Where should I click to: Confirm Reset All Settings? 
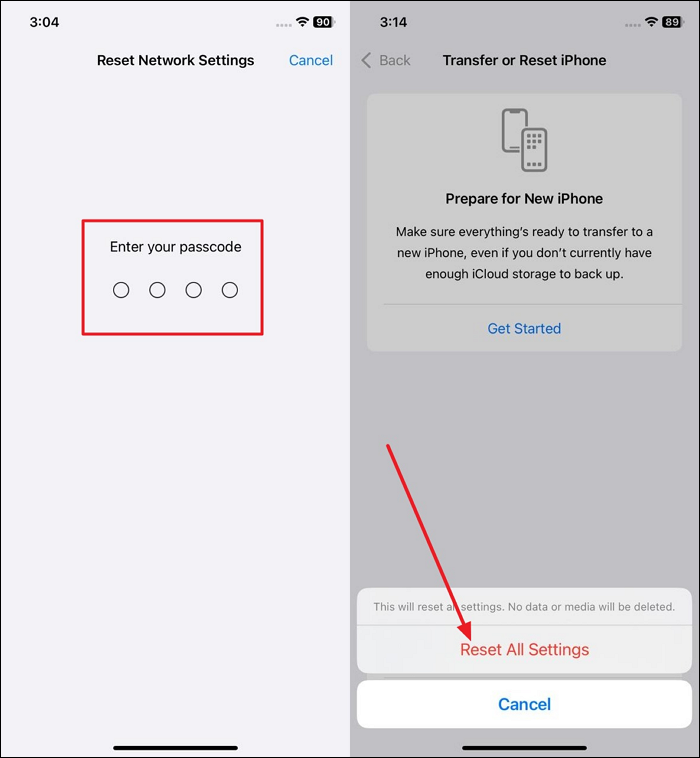525,649
